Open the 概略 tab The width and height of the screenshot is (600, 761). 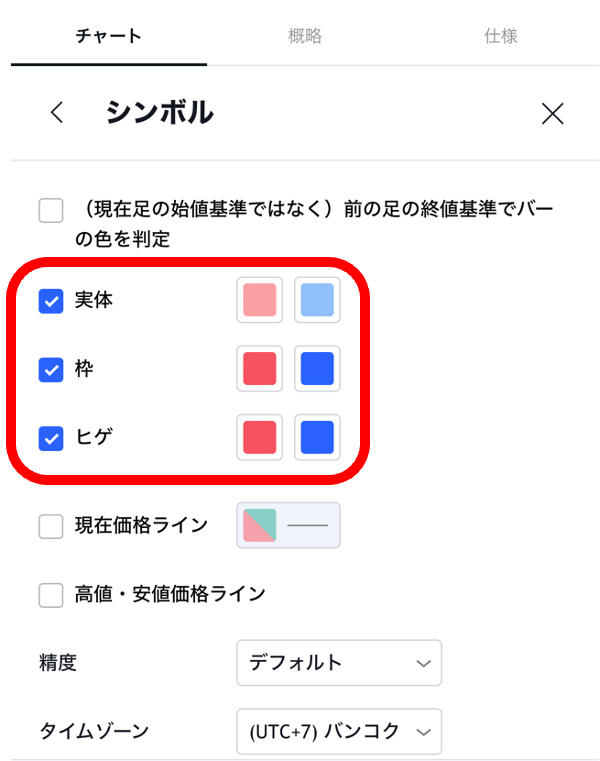(305, 36)
